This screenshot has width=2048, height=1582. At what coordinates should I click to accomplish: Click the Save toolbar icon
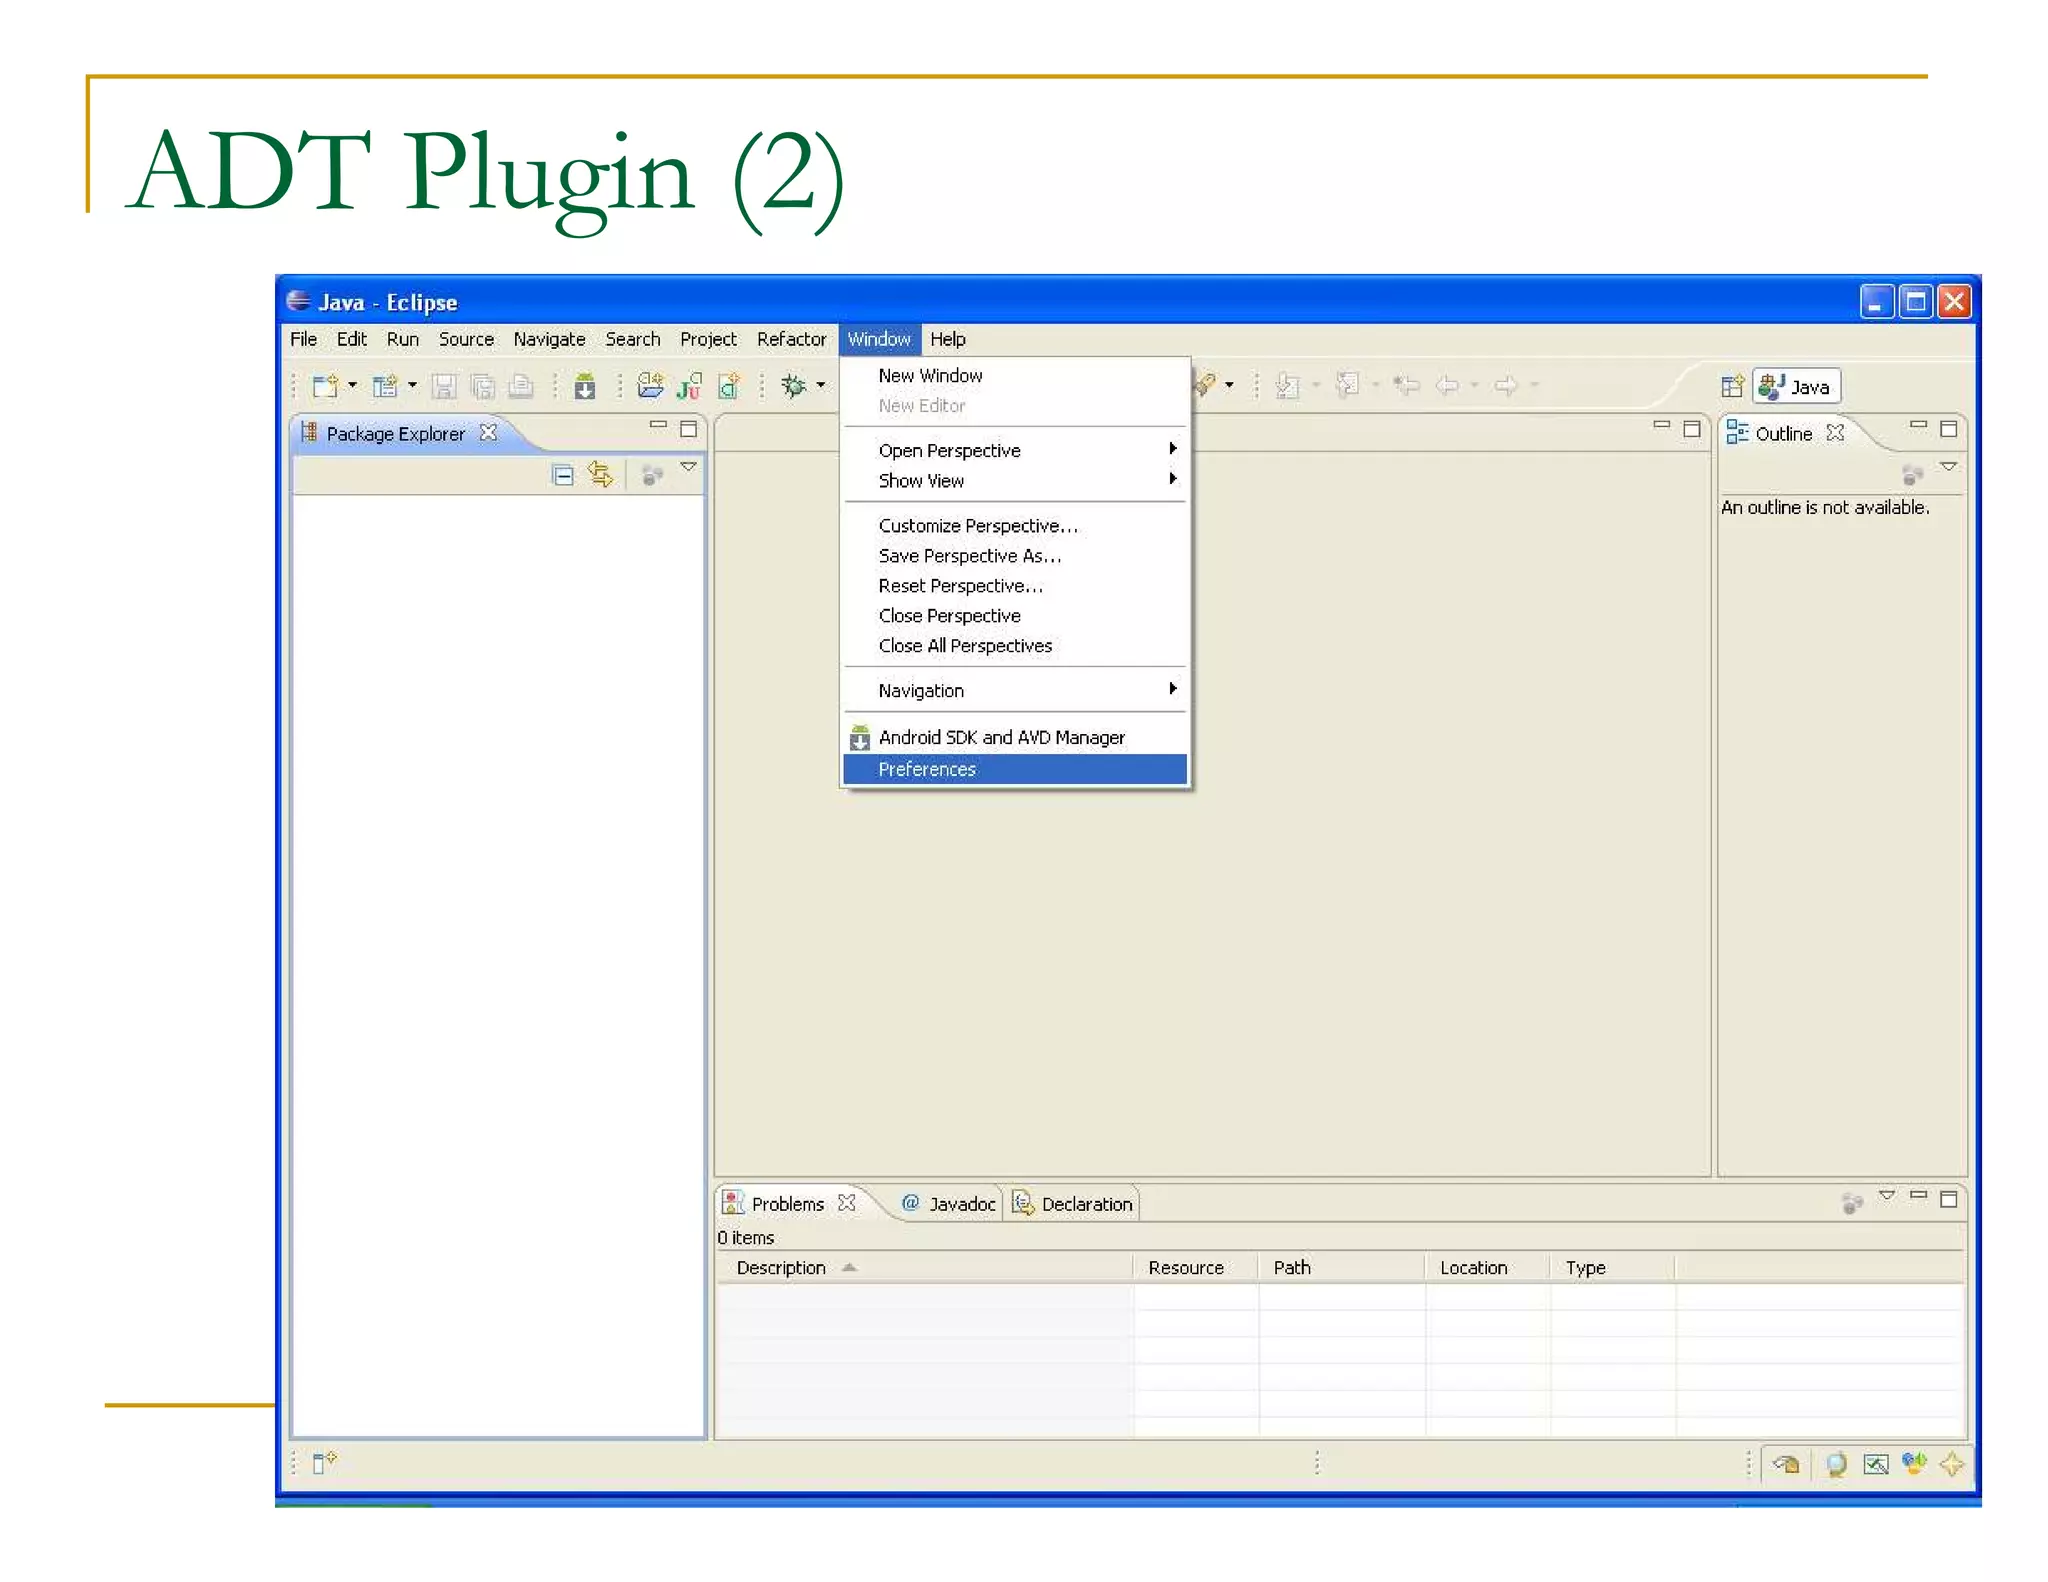(444, 386)
